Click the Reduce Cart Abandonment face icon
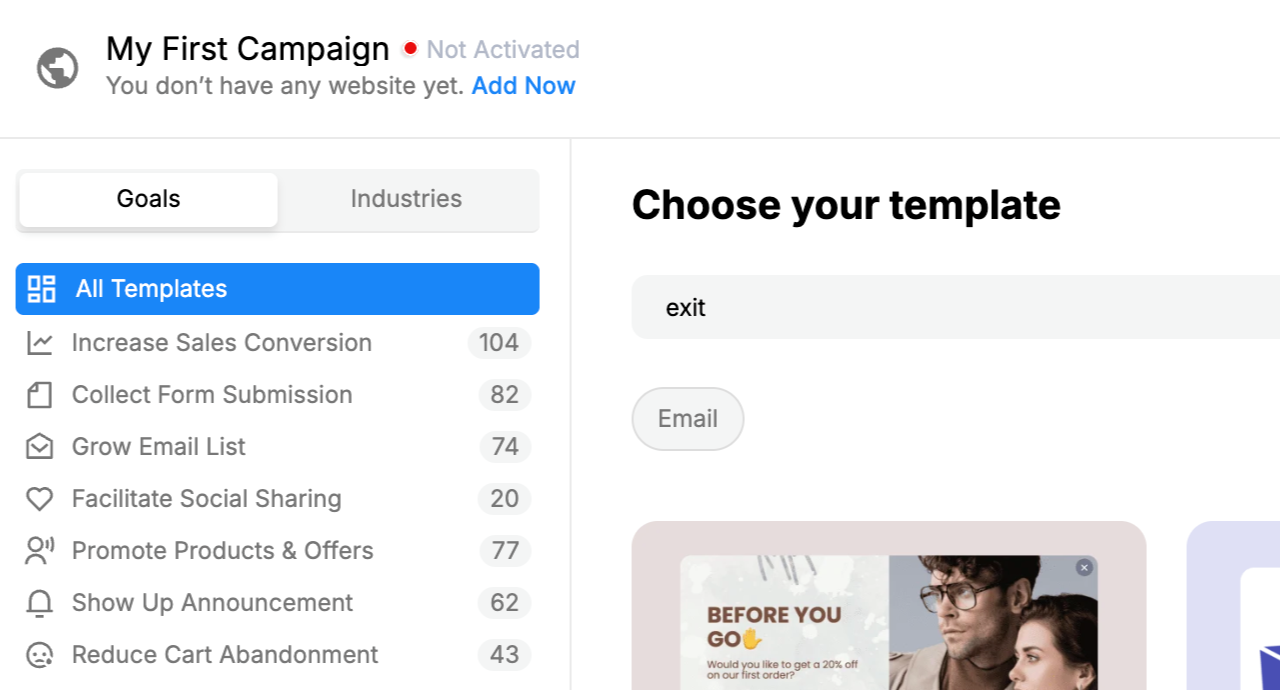Viewport: 1280px width, 690px height. [40, 655]
